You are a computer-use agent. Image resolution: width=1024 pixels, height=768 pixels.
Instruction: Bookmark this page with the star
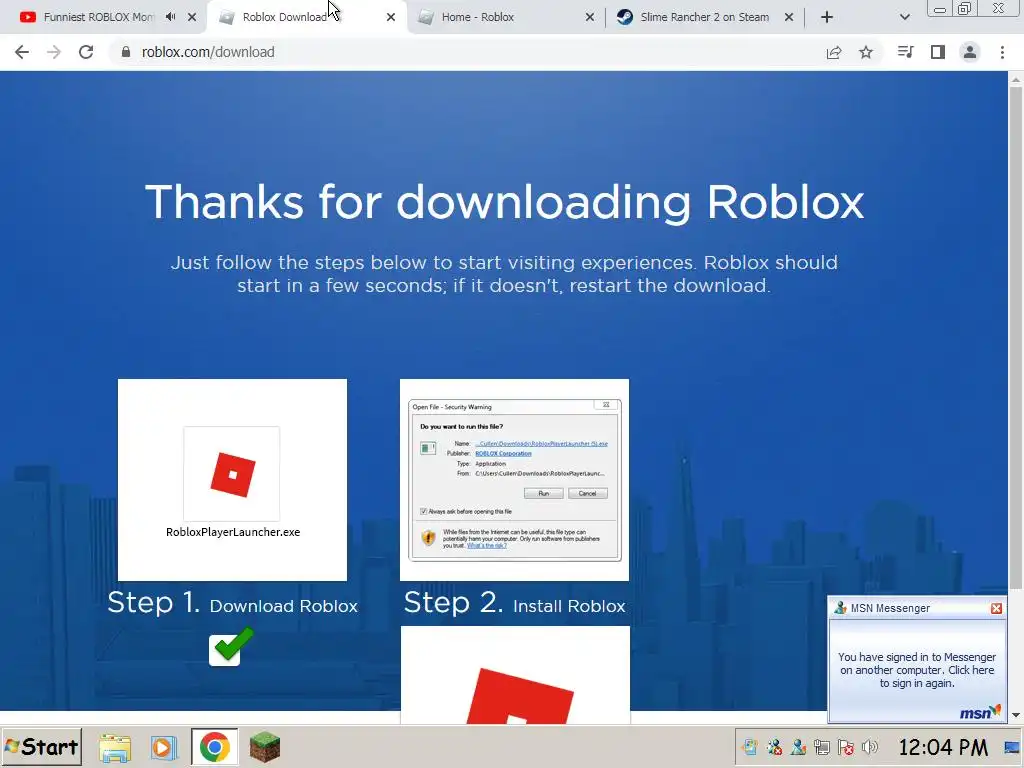pos(866,52)
